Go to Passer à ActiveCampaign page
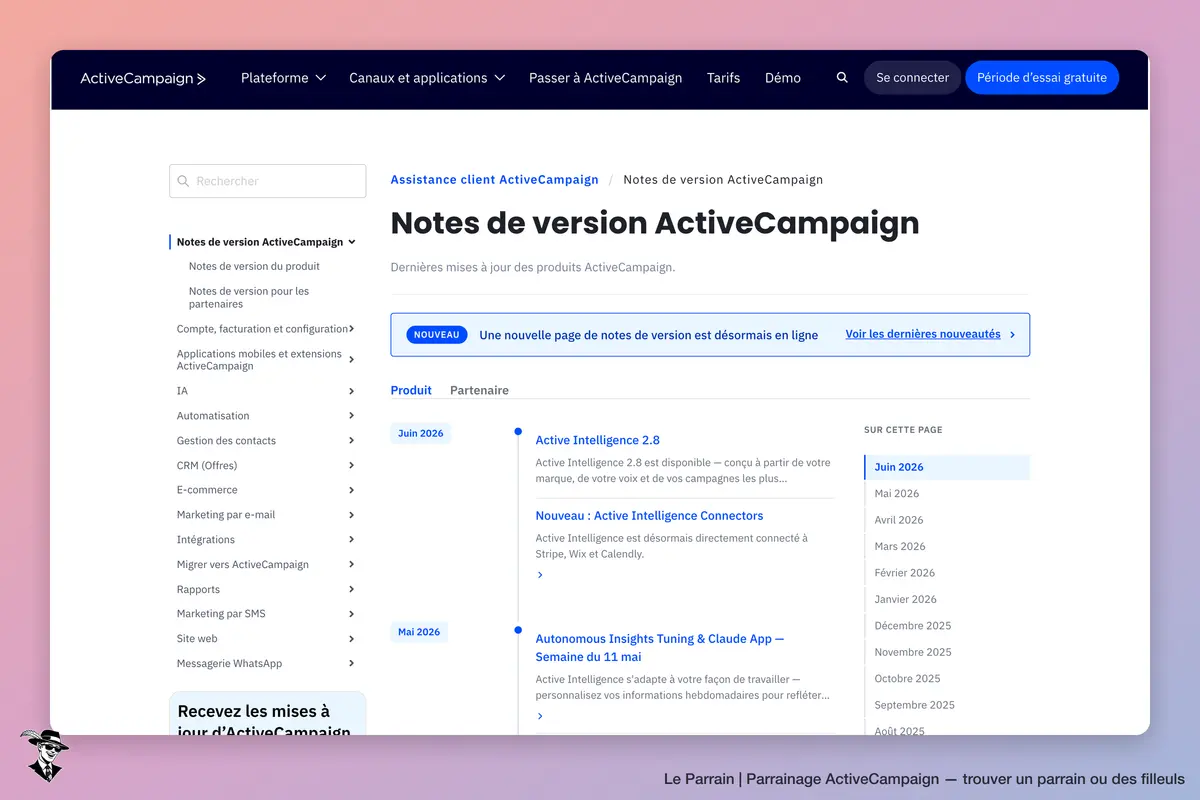Image resolution: width=1200 pixels, height=800 pixels. (605, 78)
